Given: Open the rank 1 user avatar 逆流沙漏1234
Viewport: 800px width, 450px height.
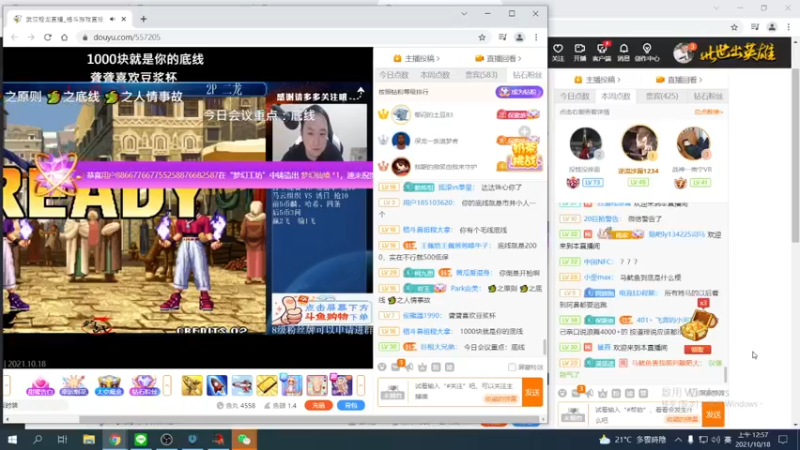Looking at the screenshot, I should (639, 143).
